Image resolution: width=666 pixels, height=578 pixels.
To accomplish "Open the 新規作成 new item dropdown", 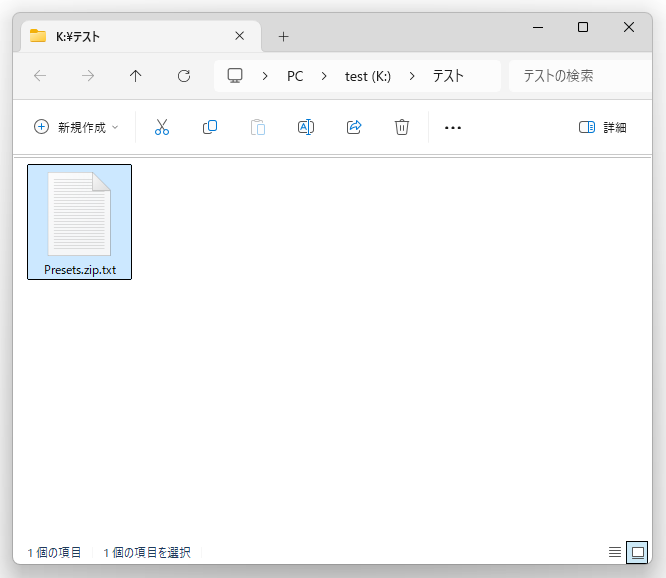I will point(76,127).
